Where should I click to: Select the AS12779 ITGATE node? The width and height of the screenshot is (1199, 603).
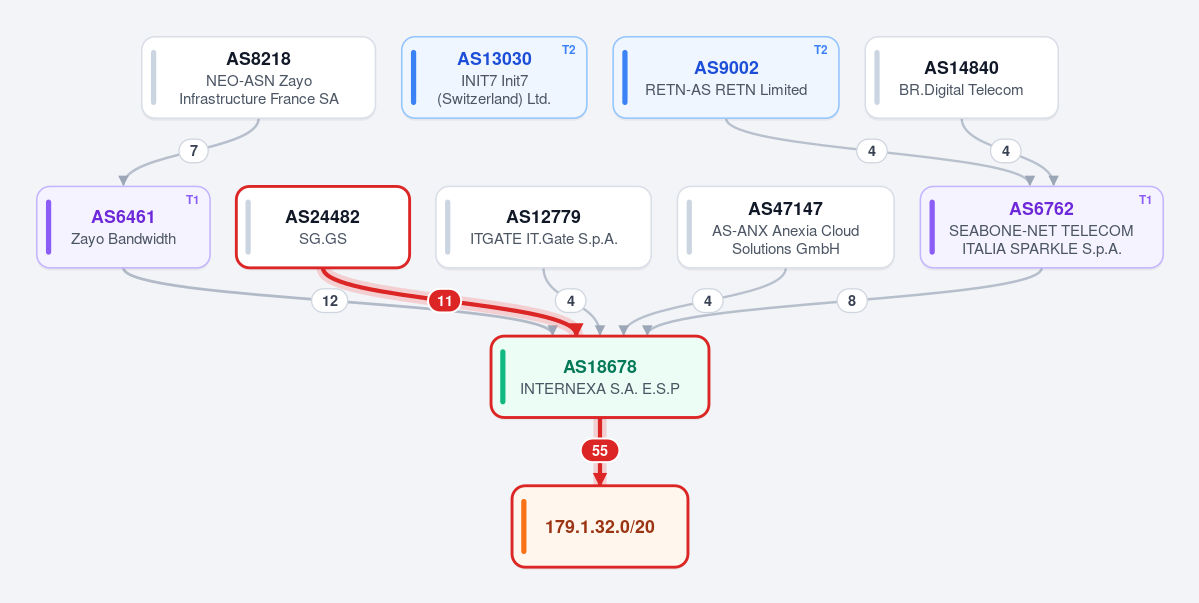543,227
